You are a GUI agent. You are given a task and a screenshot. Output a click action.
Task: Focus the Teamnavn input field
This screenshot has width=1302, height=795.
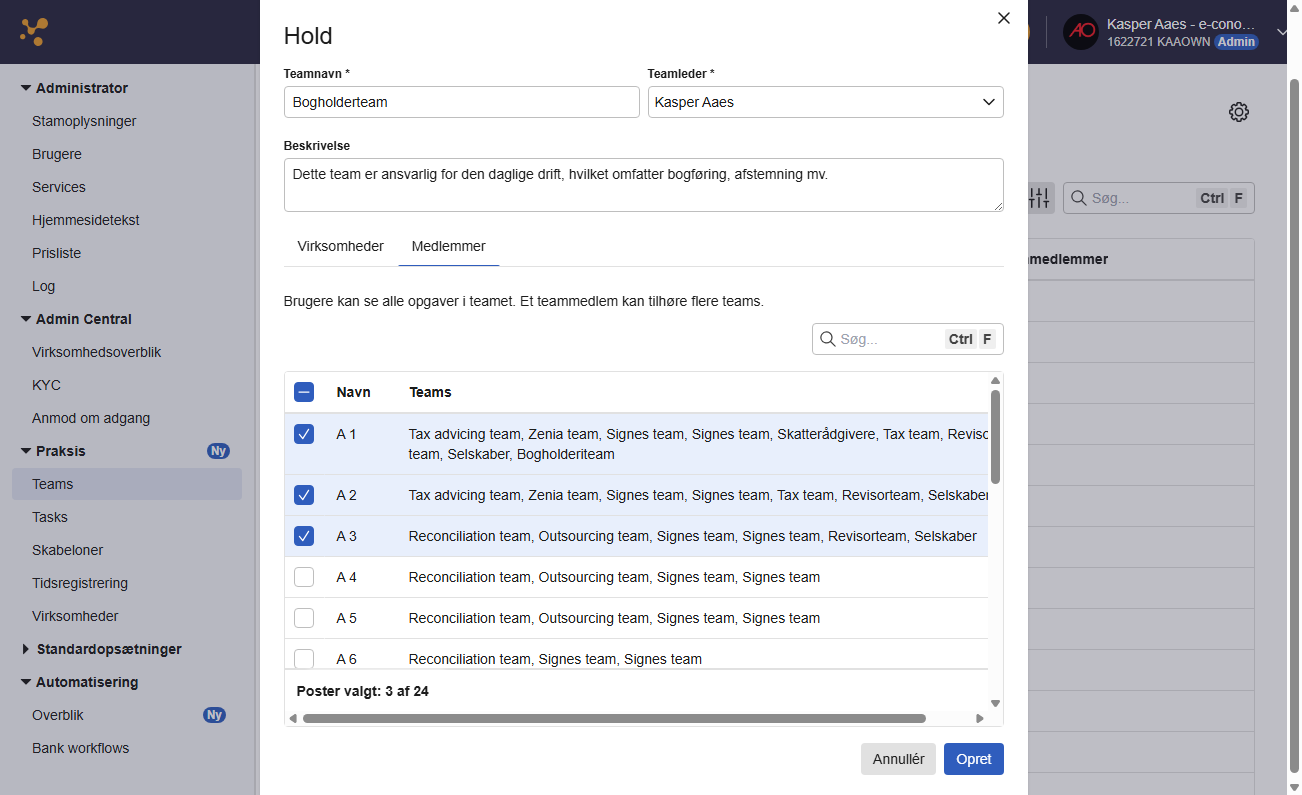pyautogui.click(x=462, y=102)
